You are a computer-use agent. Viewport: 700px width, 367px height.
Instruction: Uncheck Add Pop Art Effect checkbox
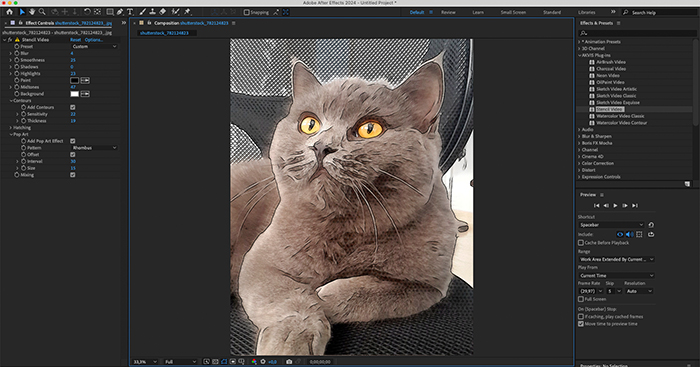coord(73,141)
